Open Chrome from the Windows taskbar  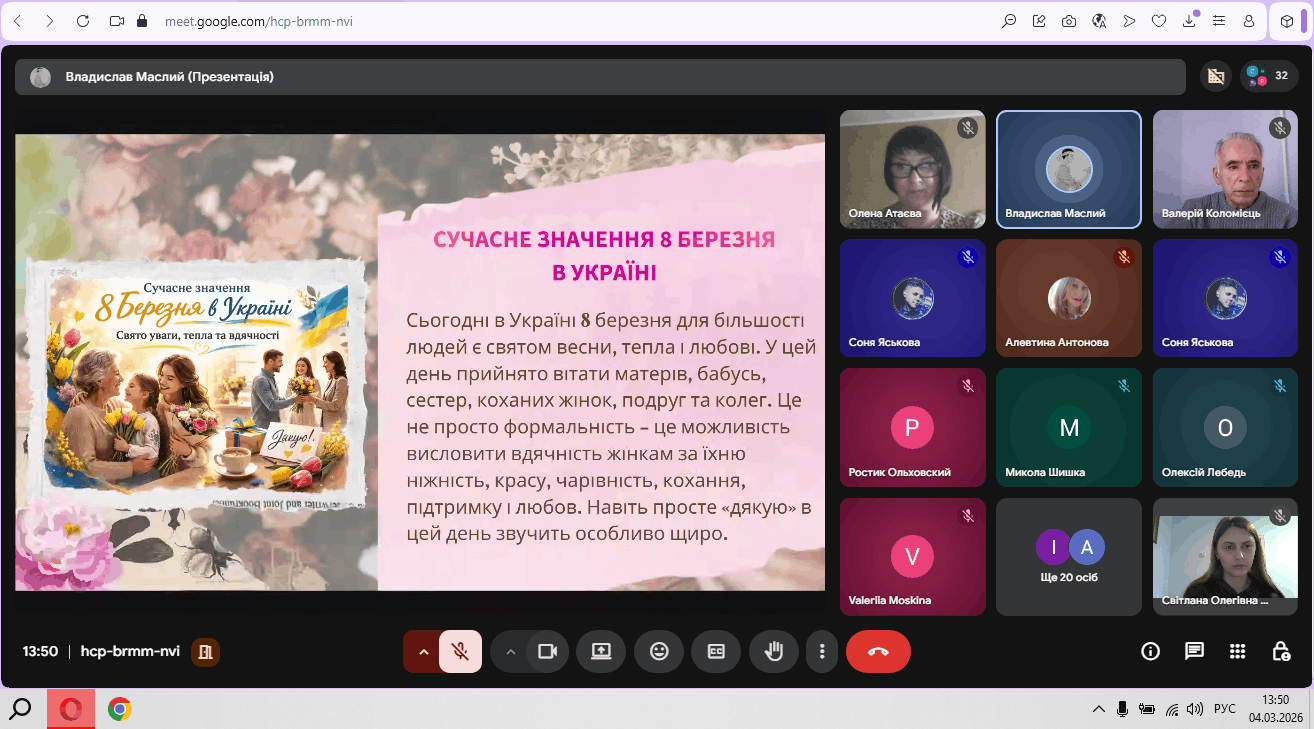pyautogui.click(x=120, y=709)
